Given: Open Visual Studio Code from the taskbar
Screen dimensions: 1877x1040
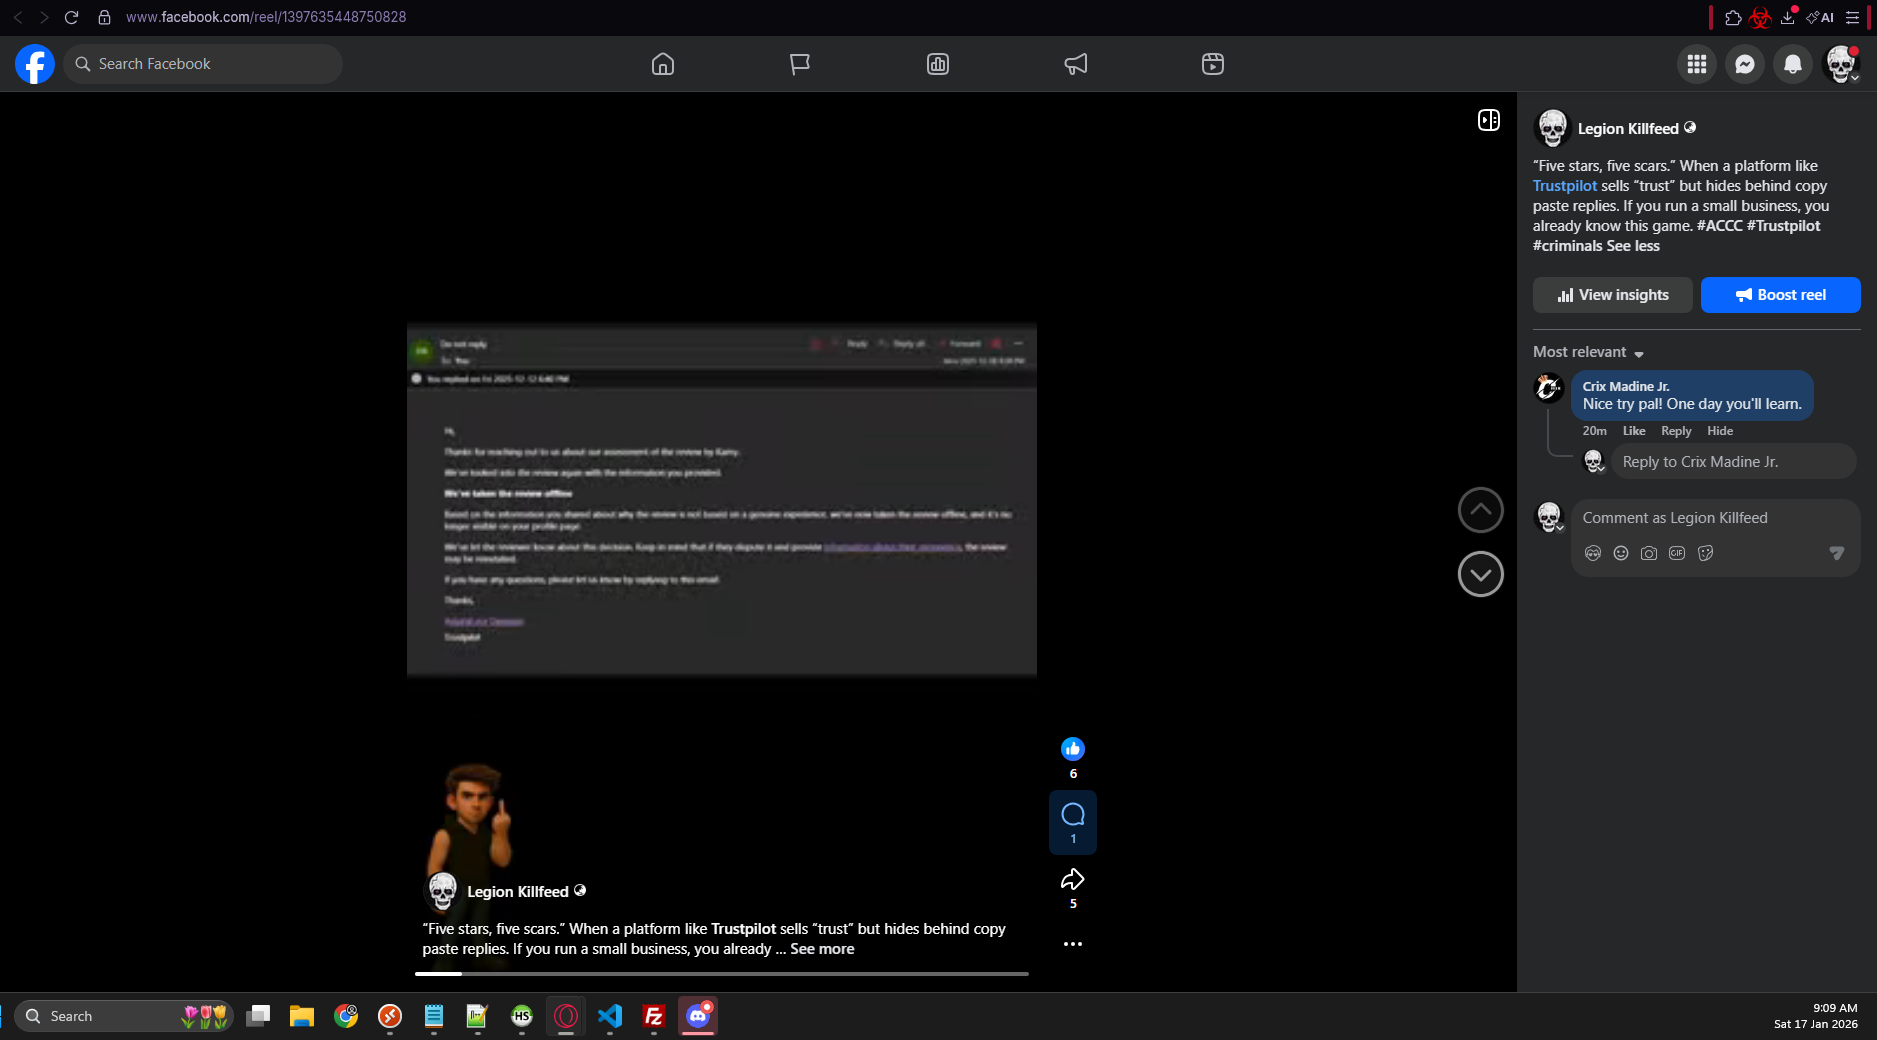Looking at the screenshot, I should point(610,1016).
